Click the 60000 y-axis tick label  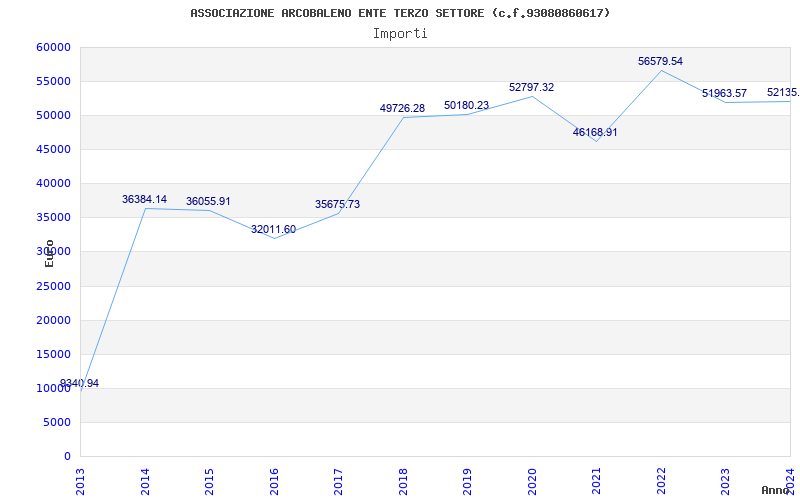(54, 47)
